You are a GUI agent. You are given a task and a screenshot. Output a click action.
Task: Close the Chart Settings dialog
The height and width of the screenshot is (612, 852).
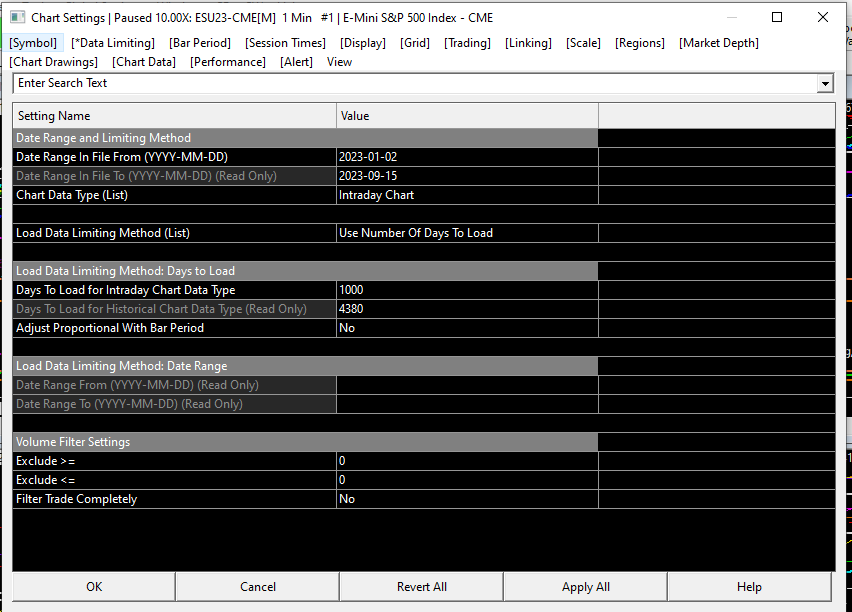click(x=823, y=17)
